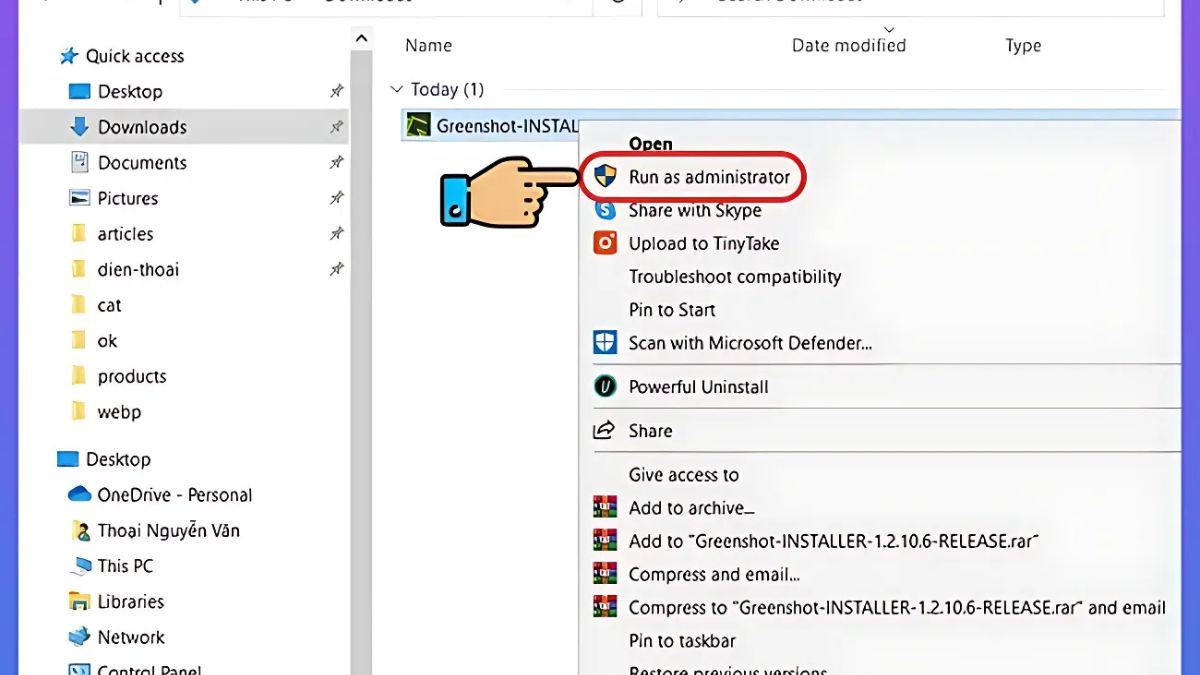Select Upload to TinyTake
The width and height of the screenshot is (1200, 675).
[704, 243]
